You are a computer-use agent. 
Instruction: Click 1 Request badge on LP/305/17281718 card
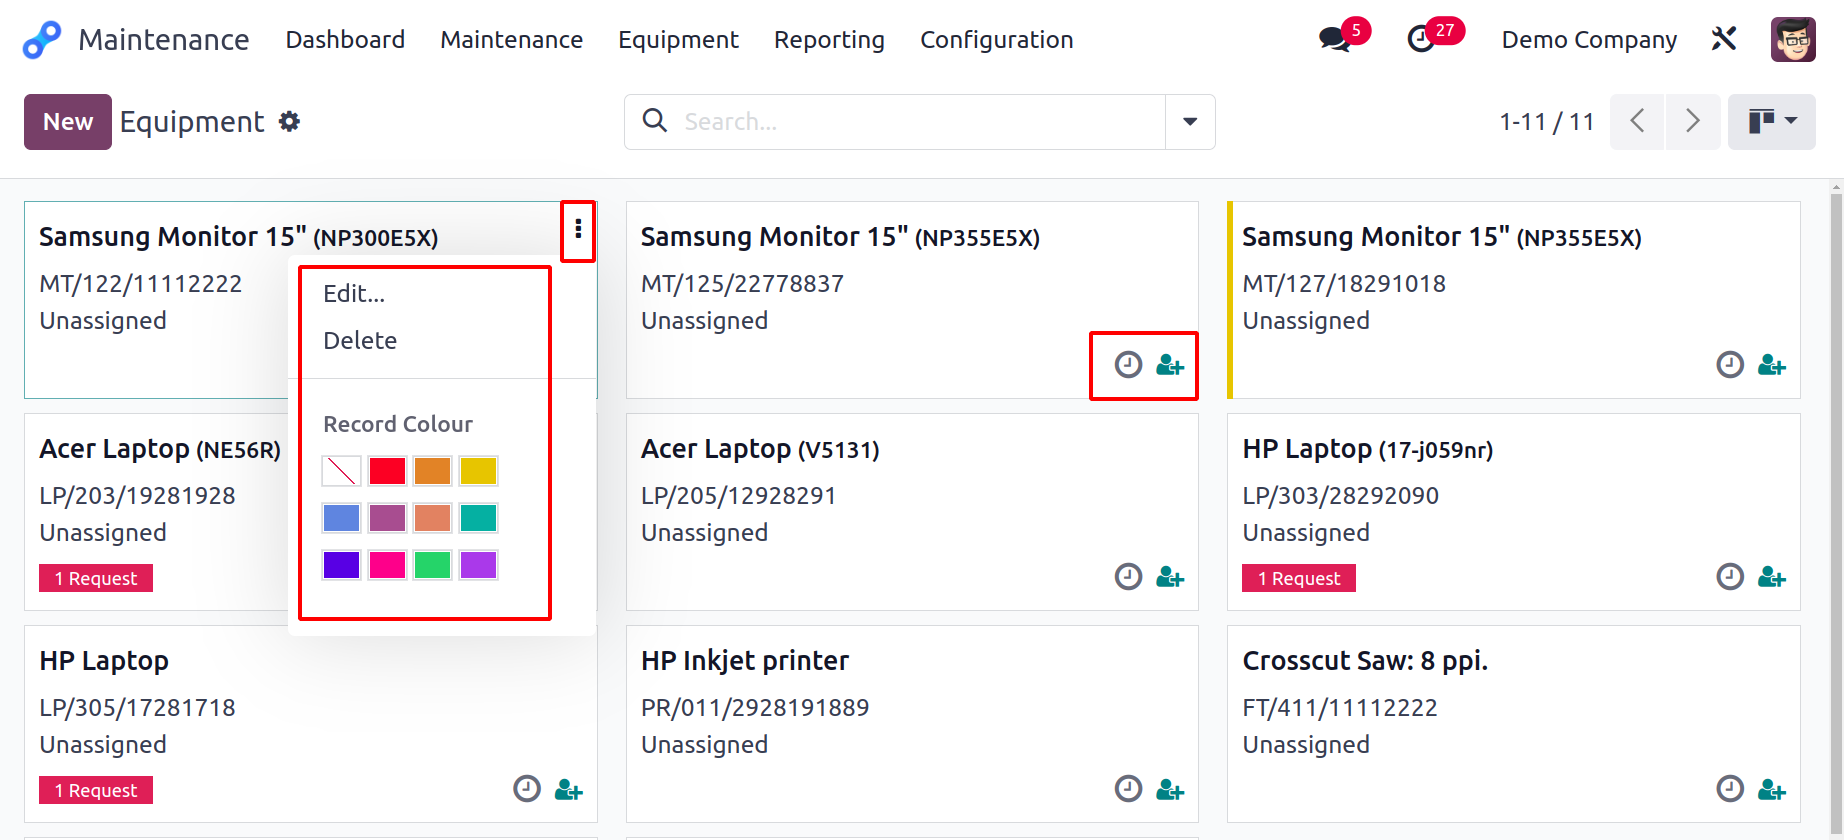tap(96, 790)
